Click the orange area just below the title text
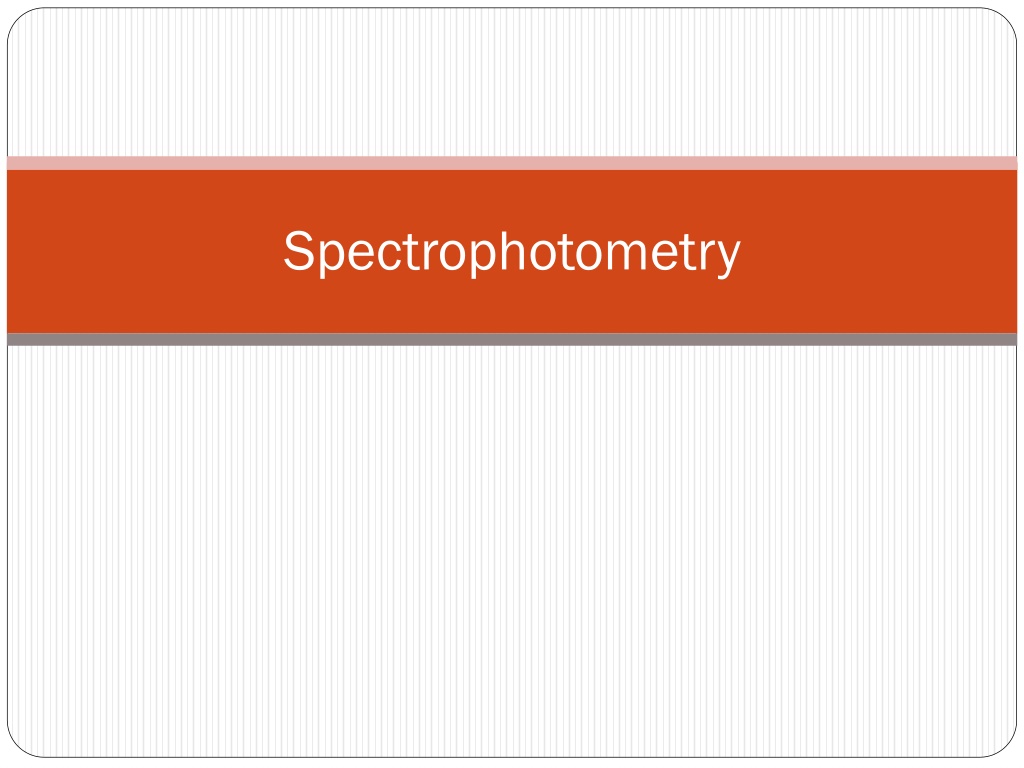Image resolution: width=1024 pixels, height=768 pixels. click(x=512, y=306)
